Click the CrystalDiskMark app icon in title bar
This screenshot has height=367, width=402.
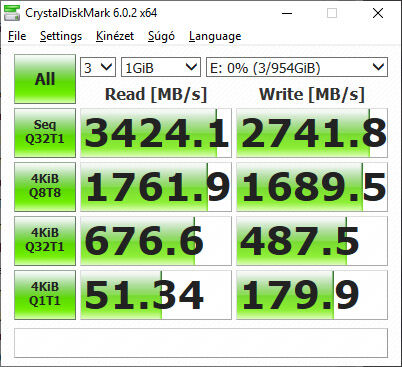coord(12,13)
